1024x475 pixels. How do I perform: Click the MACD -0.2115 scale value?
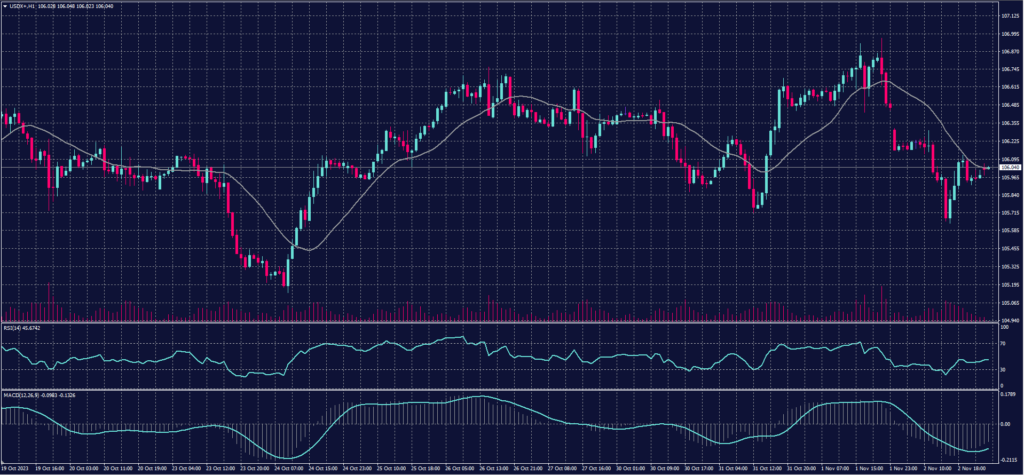pyautogui.click(x=1009, y=458)
